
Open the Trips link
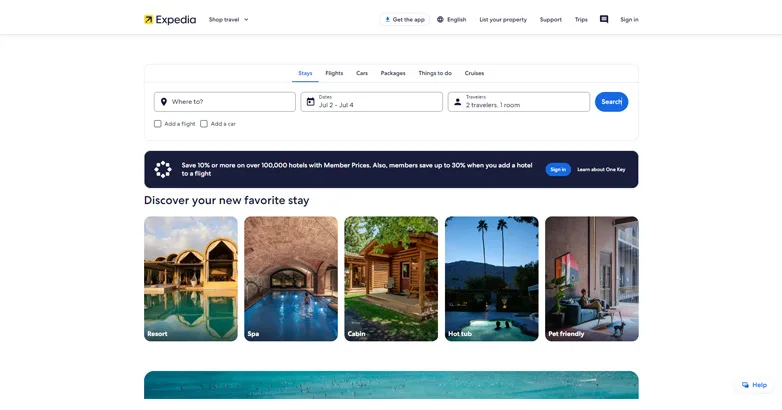581,19
